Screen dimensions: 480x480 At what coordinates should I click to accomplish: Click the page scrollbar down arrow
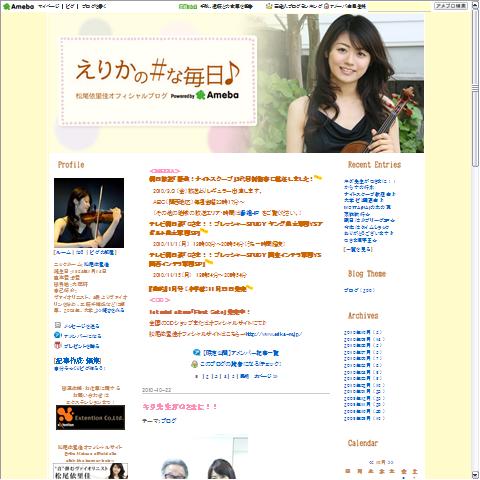click(x=475, y=475)
